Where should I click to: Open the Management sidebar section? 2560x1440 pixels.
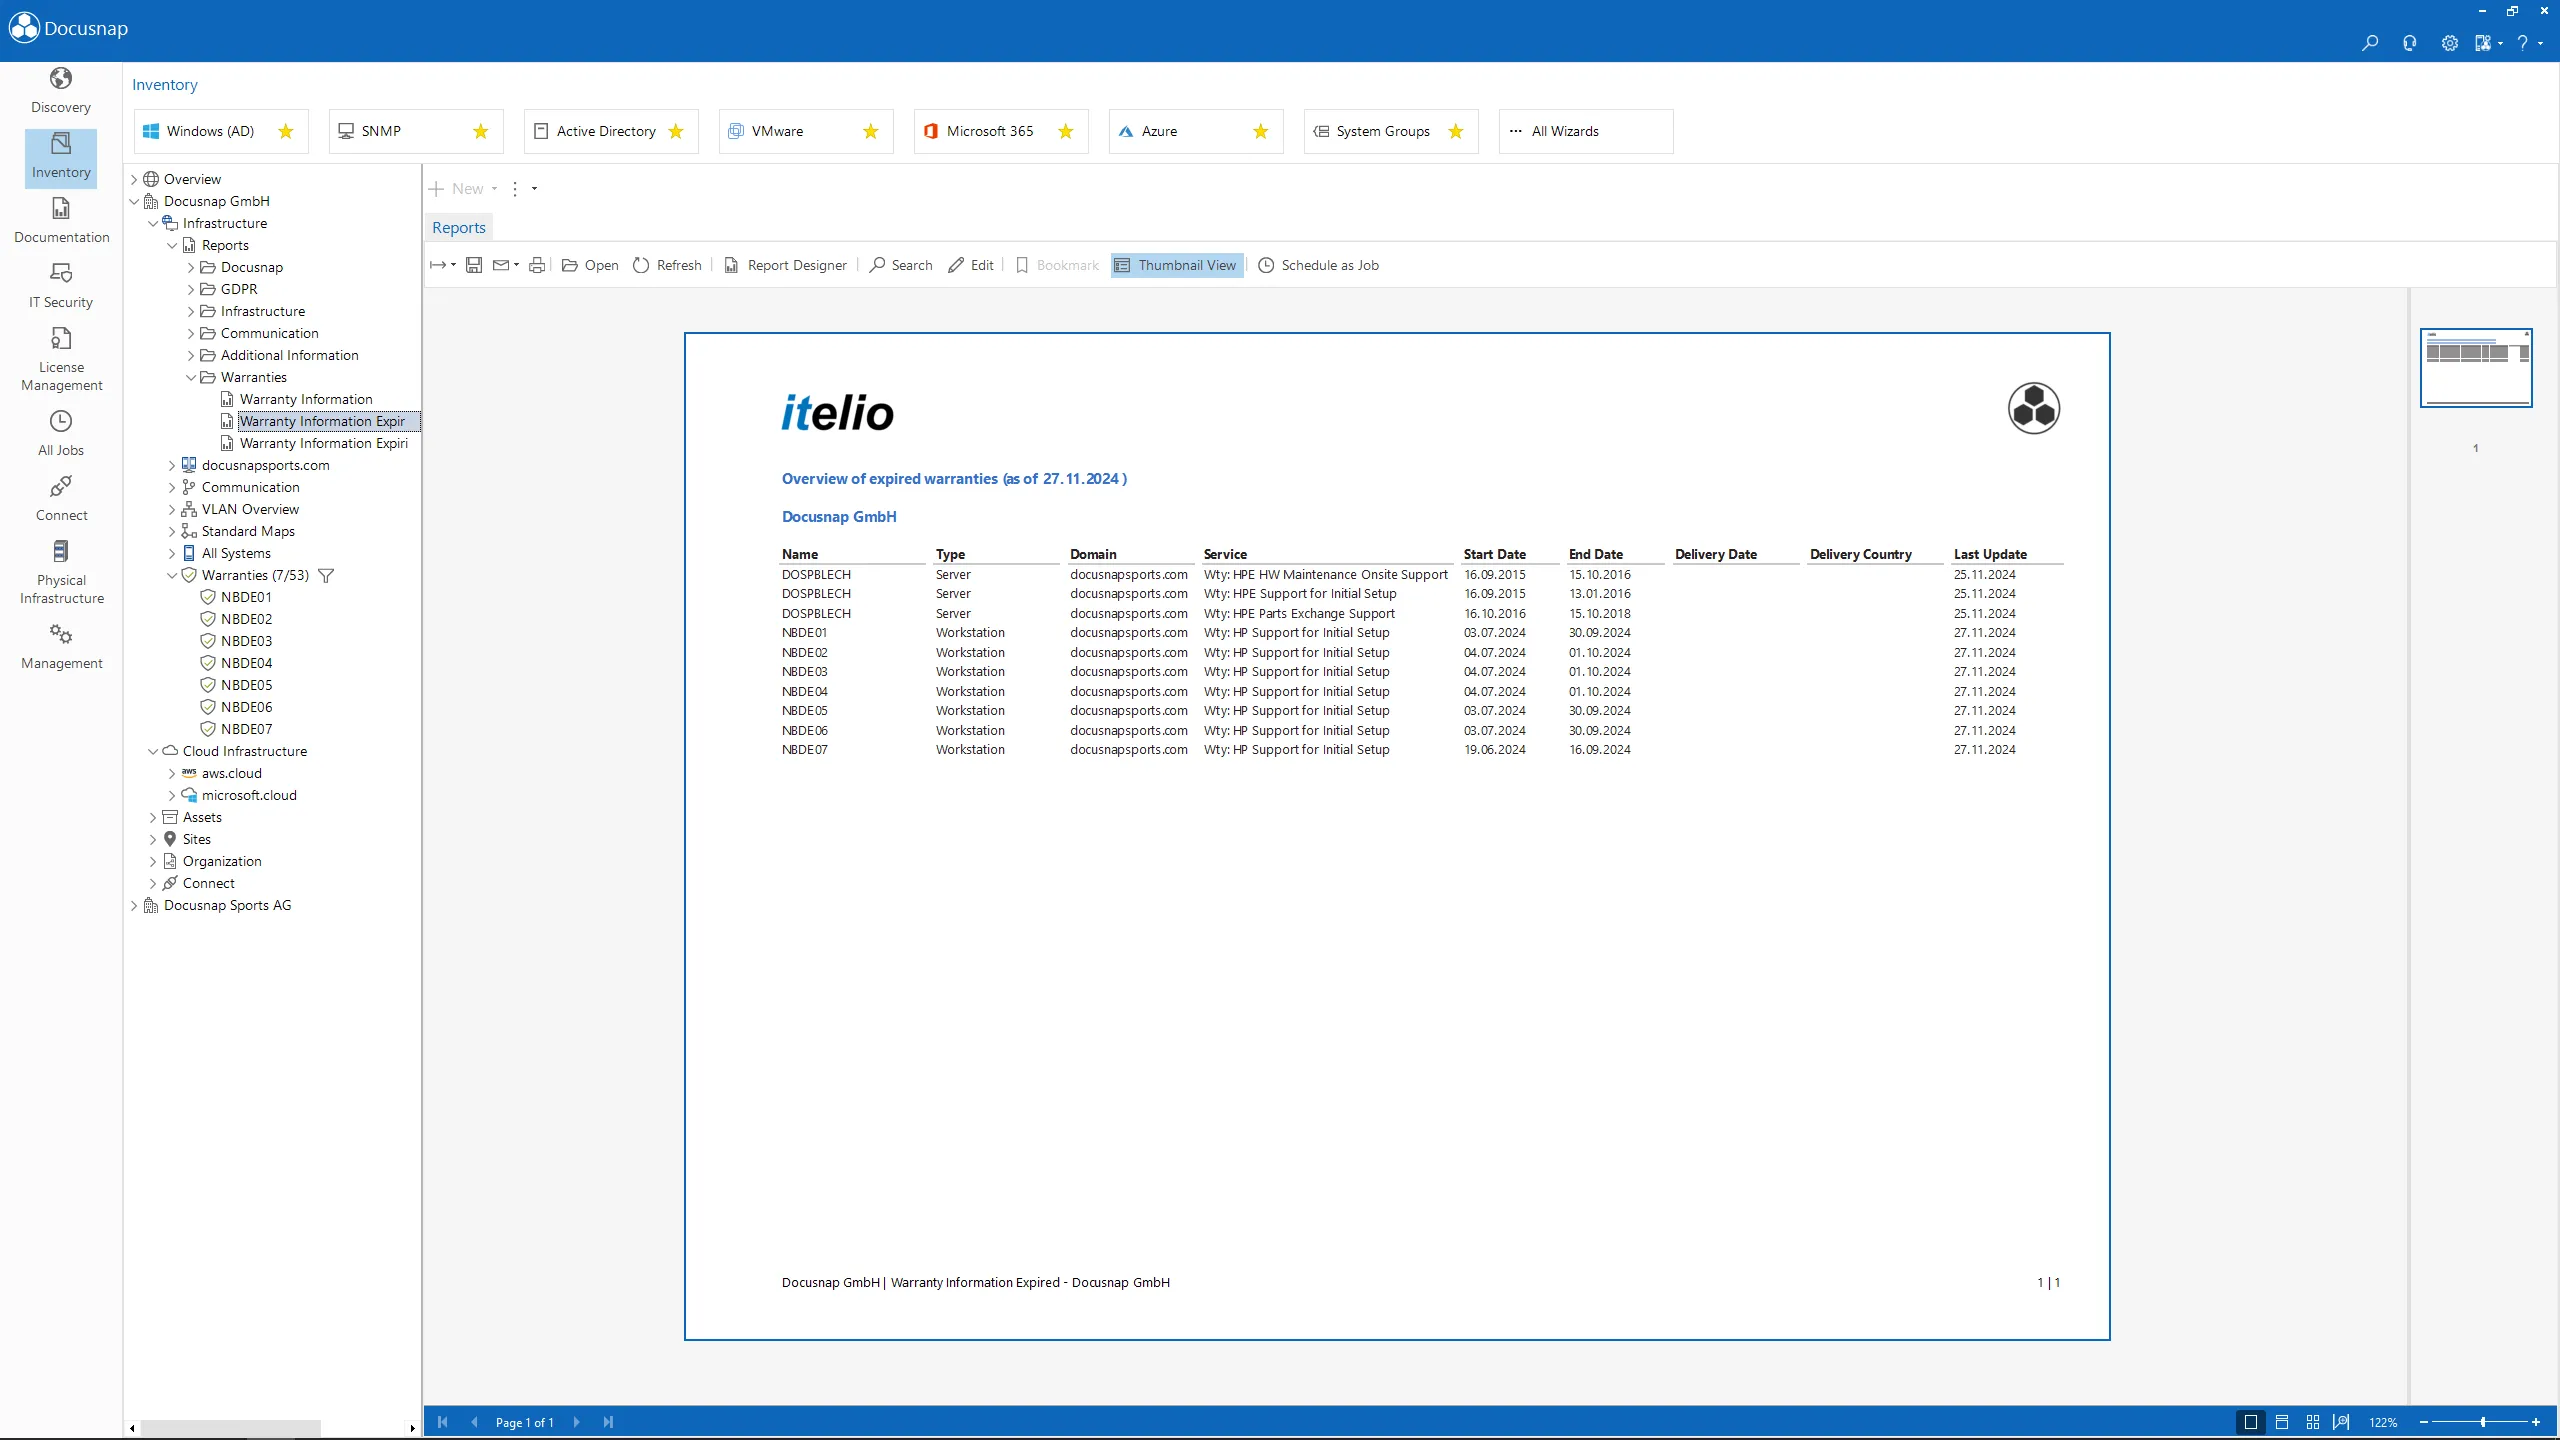(61, 647)
